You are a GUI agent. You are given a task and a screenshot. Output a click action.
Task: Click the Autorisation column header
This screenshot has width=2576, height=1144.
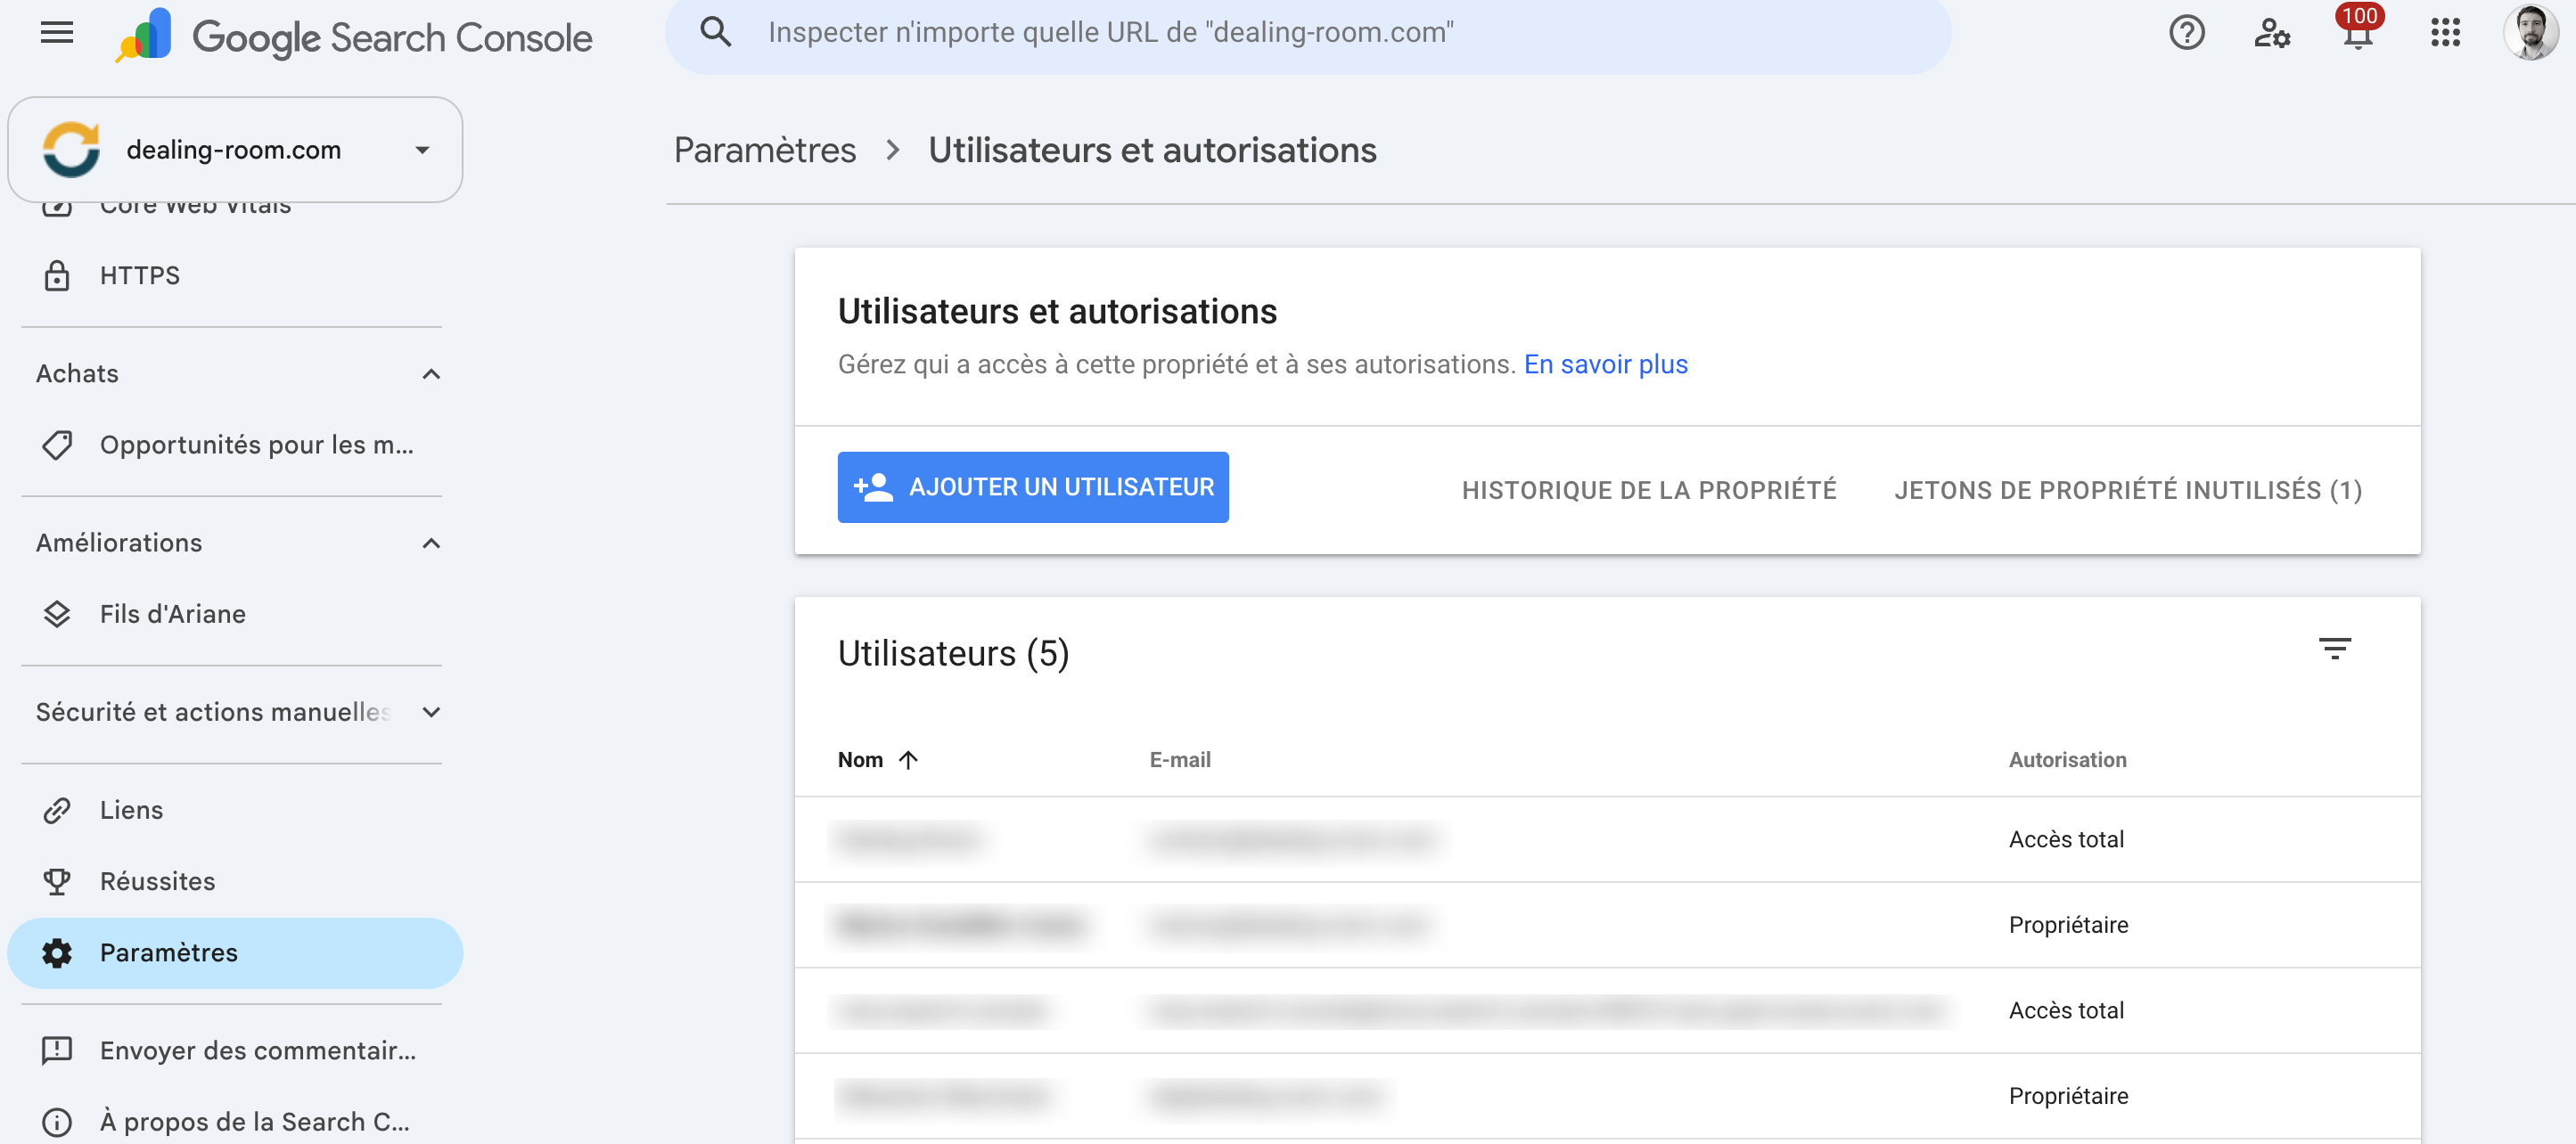(2068, 760)
